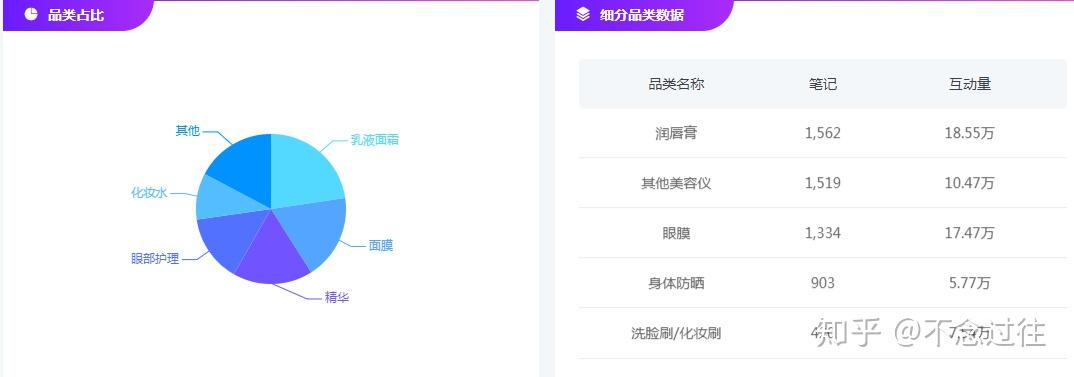Select the 其他美容仪 category cell
Viewport: 1074px width, 377px height.
(676, 183)
